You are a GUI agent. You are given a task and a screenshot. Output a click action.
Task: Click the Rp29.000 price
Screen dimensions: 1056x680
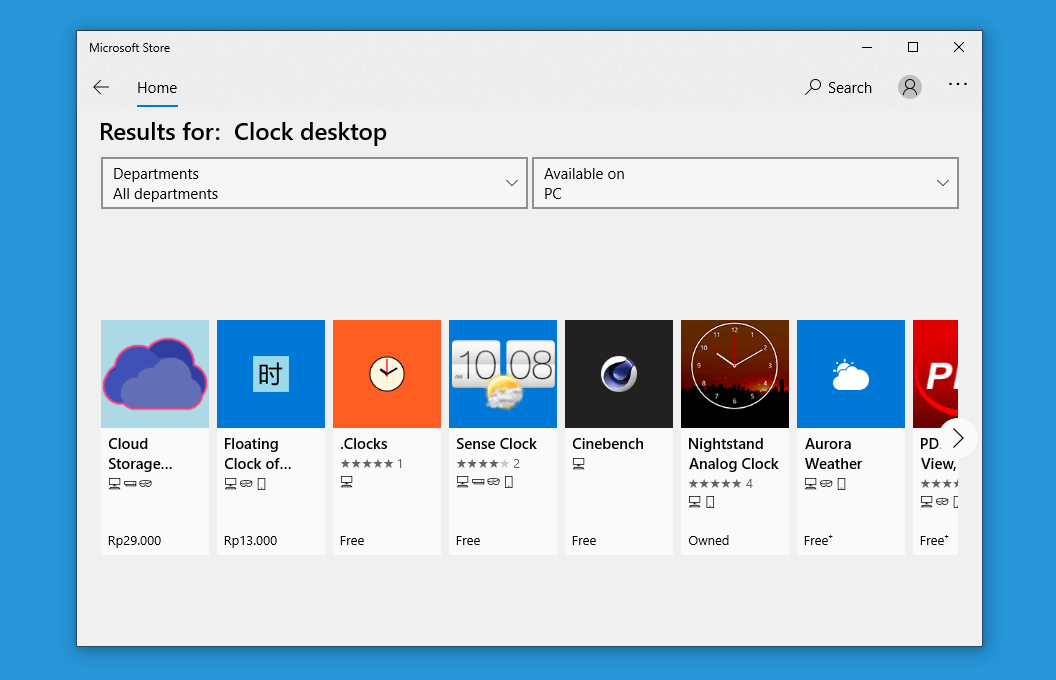(x=135, y=541)
